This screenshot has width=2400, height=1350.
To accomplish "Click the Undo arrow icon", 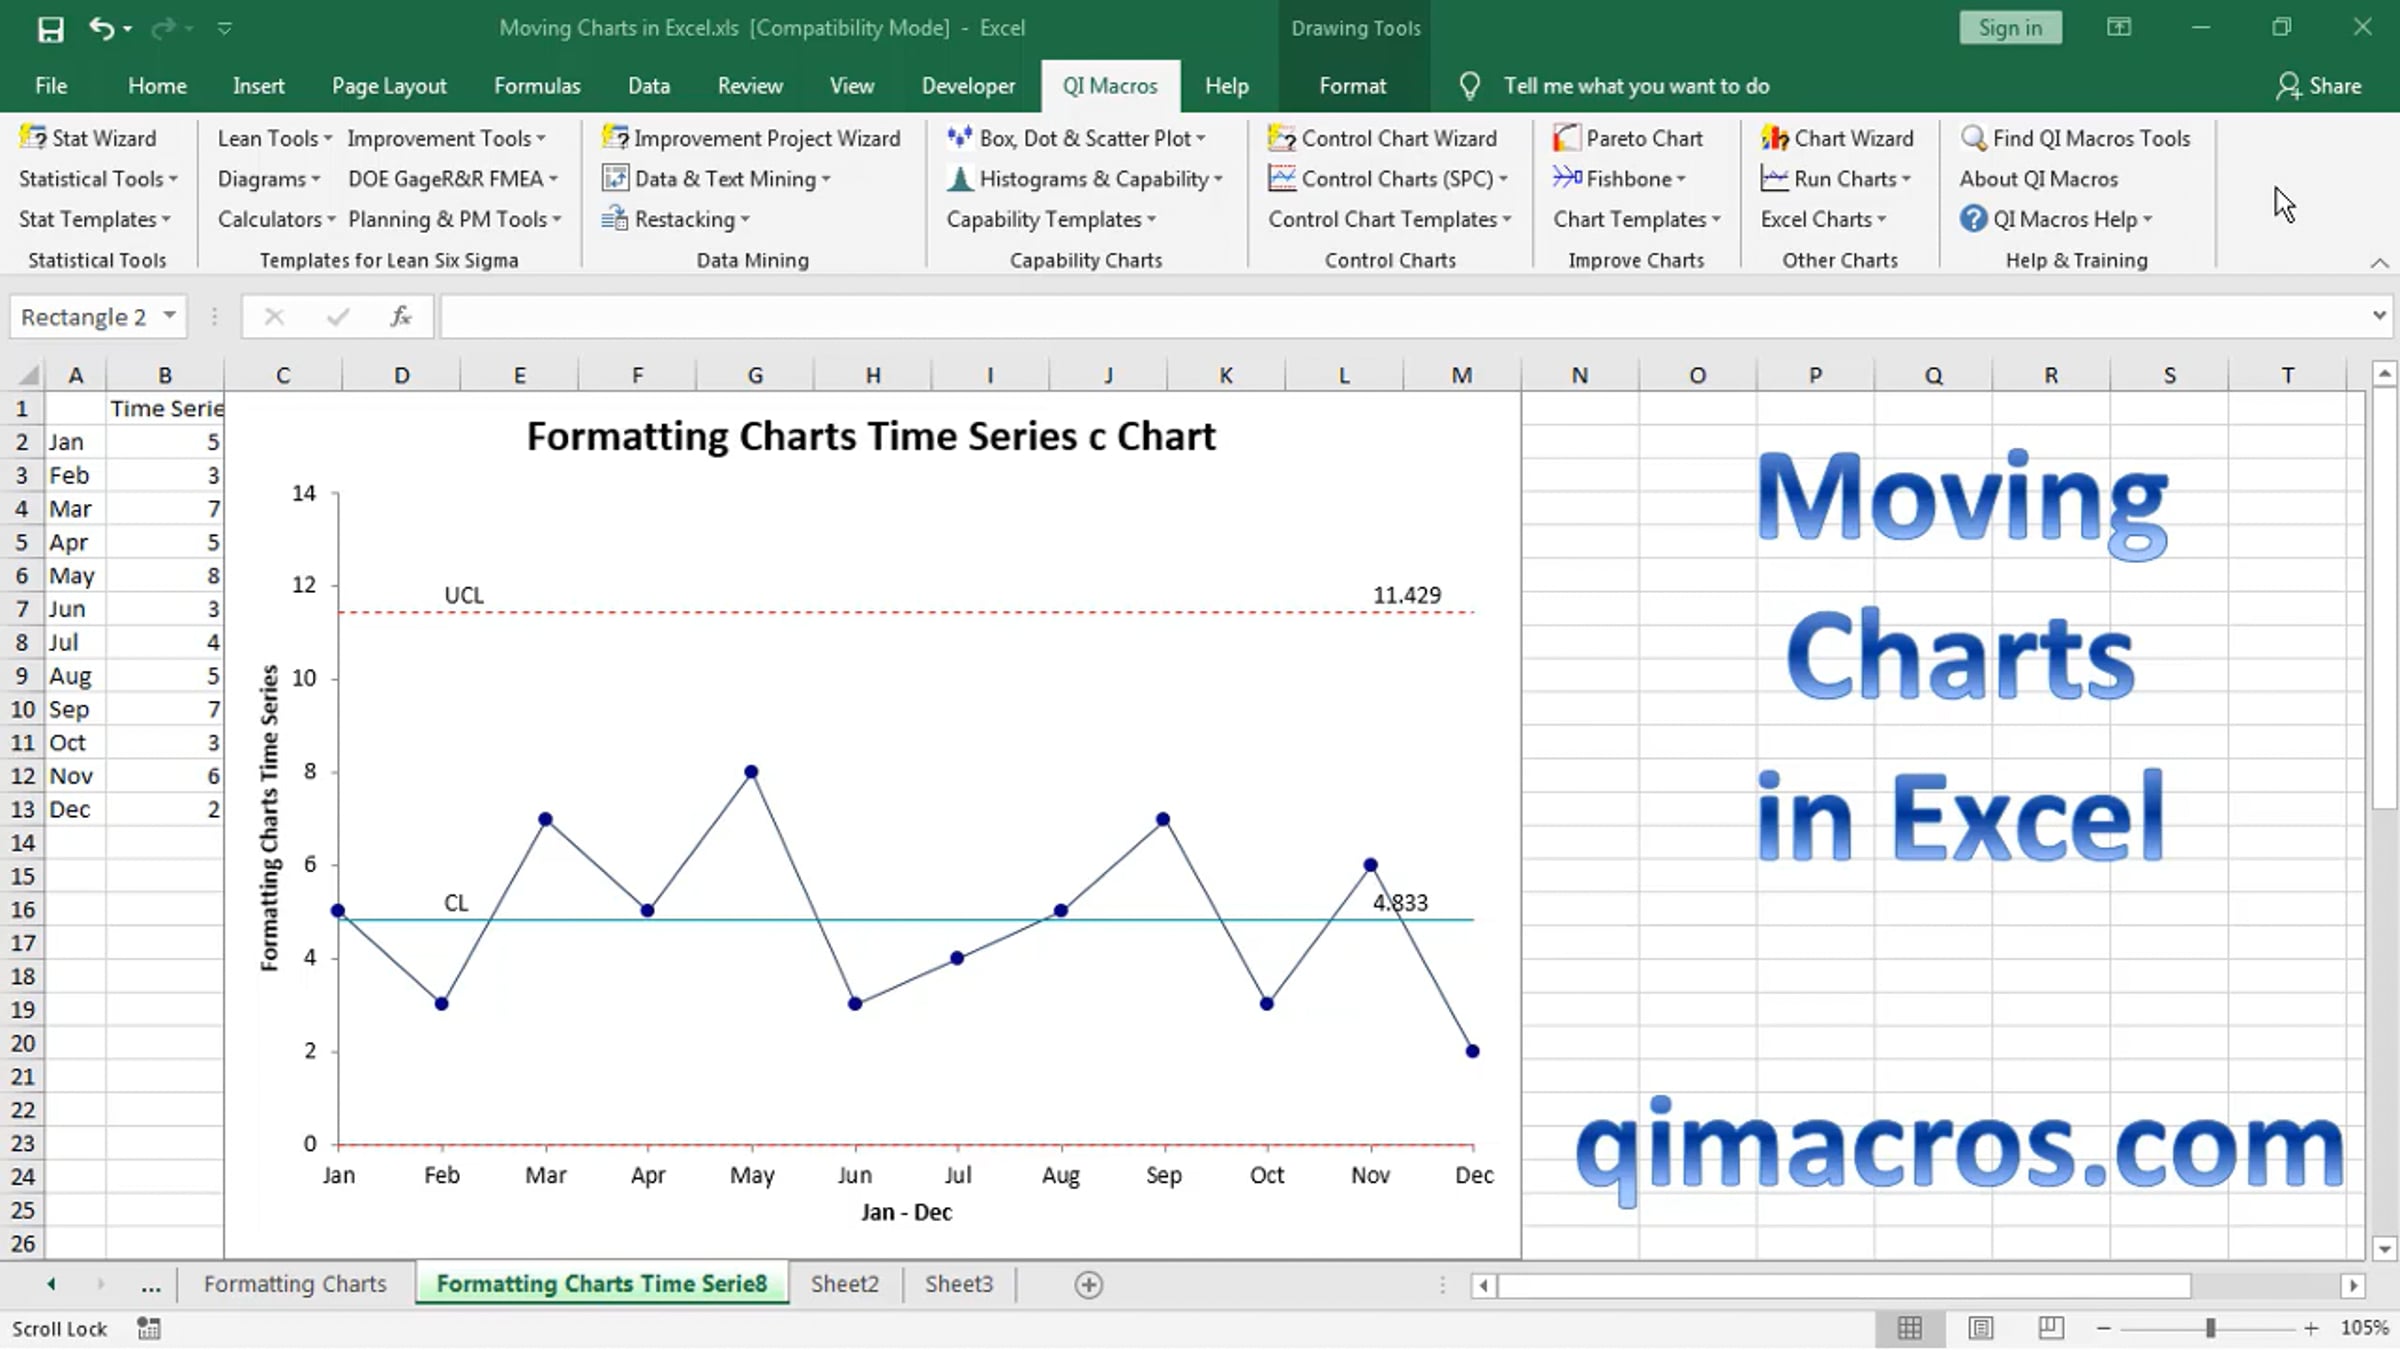I will point(101,28).
